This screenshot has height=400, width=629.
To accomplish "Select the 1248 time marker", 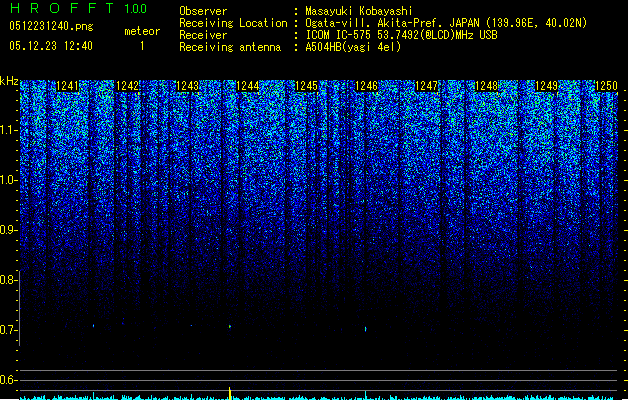I will [487, 86].
